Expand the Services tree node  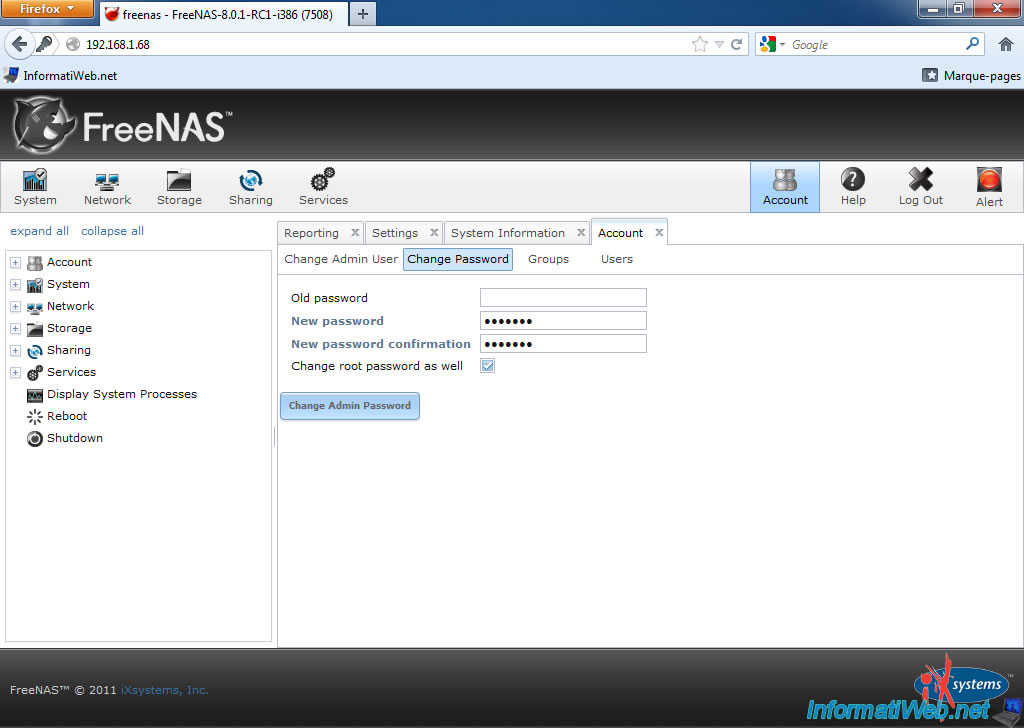pyautogui.click(x=16, y=373)
